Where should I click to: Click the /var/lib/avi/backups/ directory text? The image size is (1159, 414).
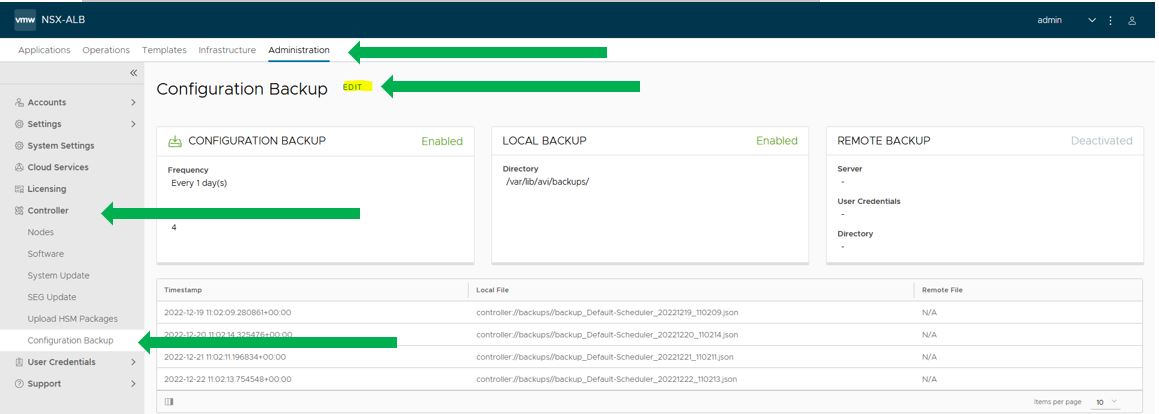click(547, 181)
